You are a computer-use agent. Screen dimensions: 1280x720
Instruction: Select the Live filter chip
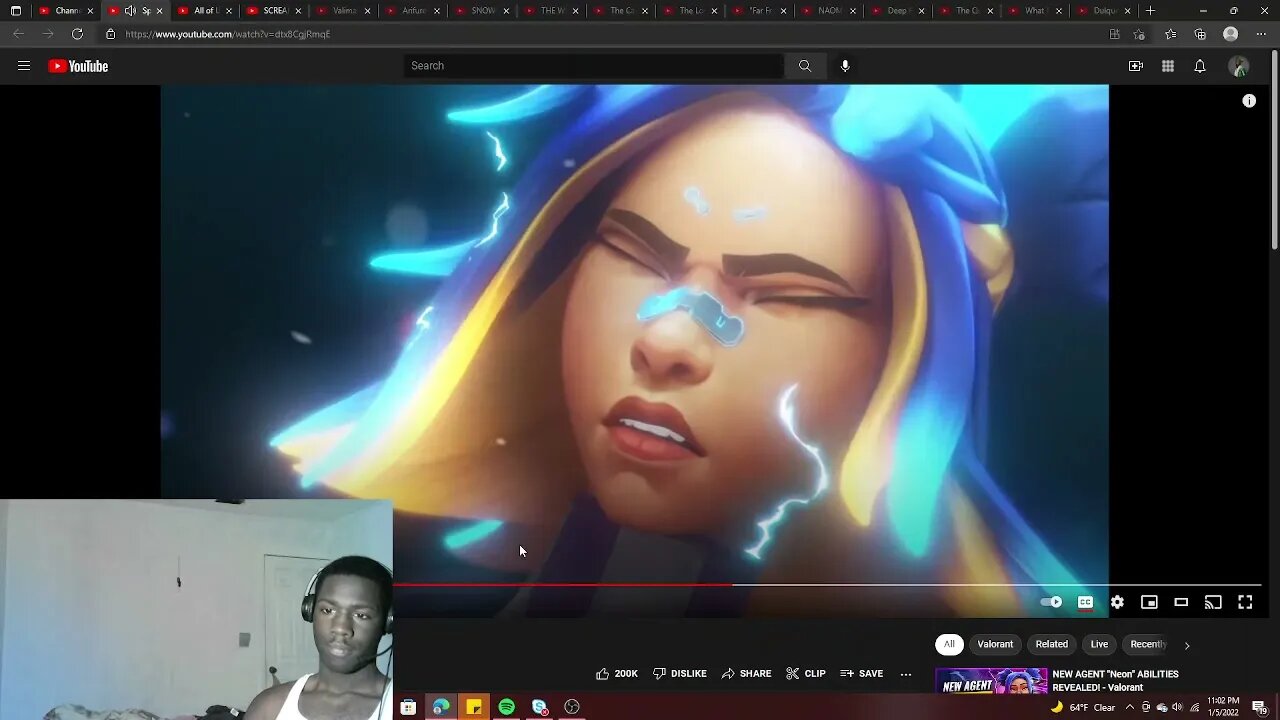[1099, 644]
